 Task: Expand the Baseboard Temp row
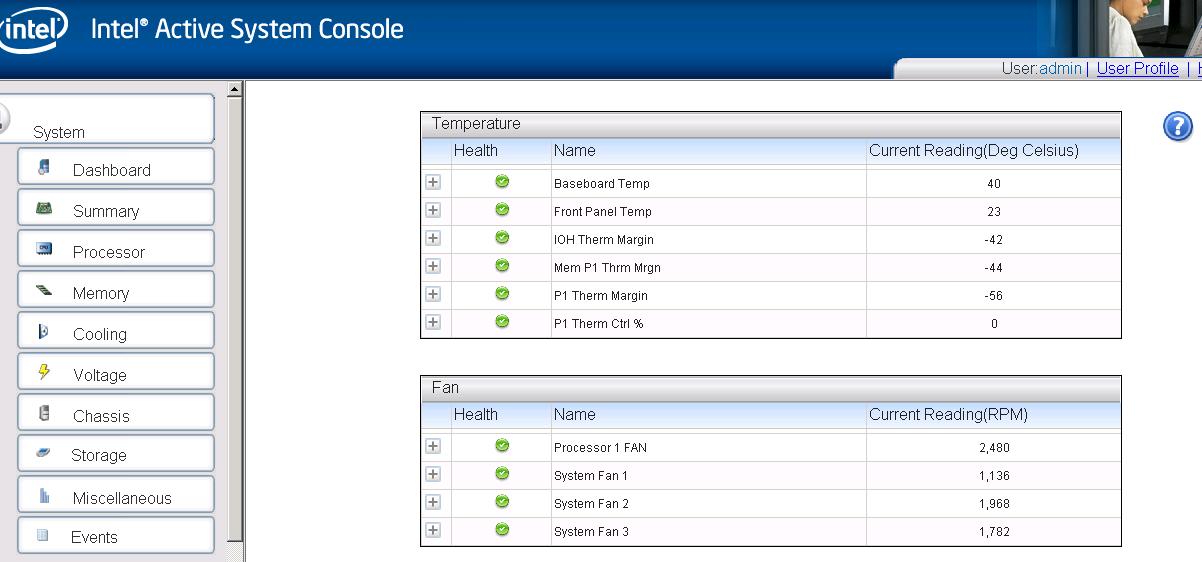(433, 182)
